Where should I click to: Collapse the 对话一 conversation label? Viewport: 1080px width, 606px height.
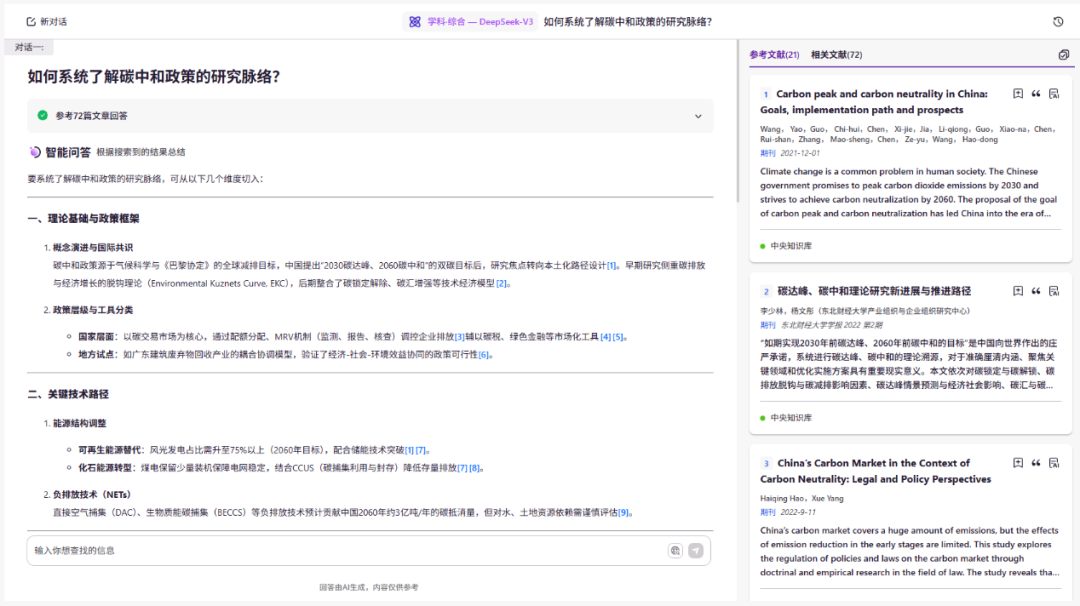28,47
